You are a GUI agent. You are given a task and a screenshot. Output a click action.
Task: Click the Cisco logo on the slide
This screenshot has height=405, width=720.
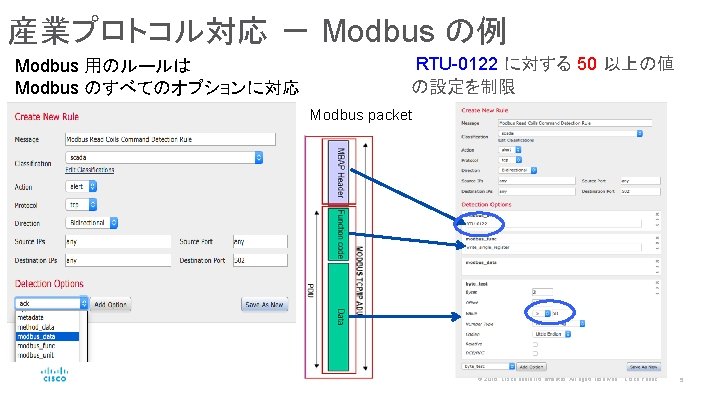point(55,374)
